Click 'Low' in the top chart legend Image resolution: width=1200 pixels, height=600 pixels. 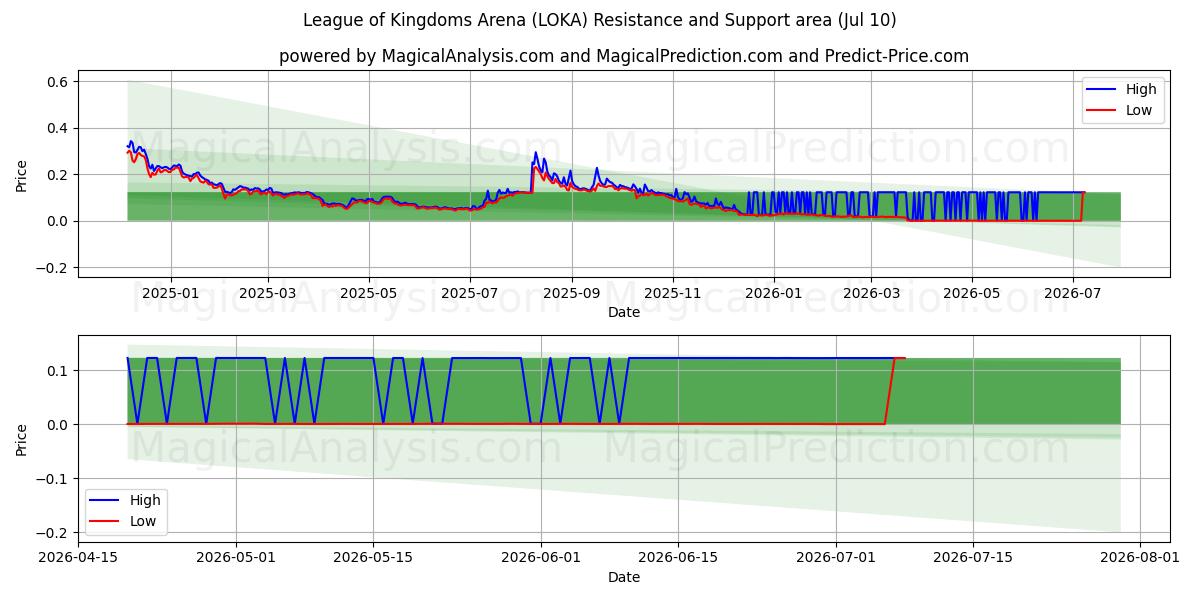(x=1139, y=110)
